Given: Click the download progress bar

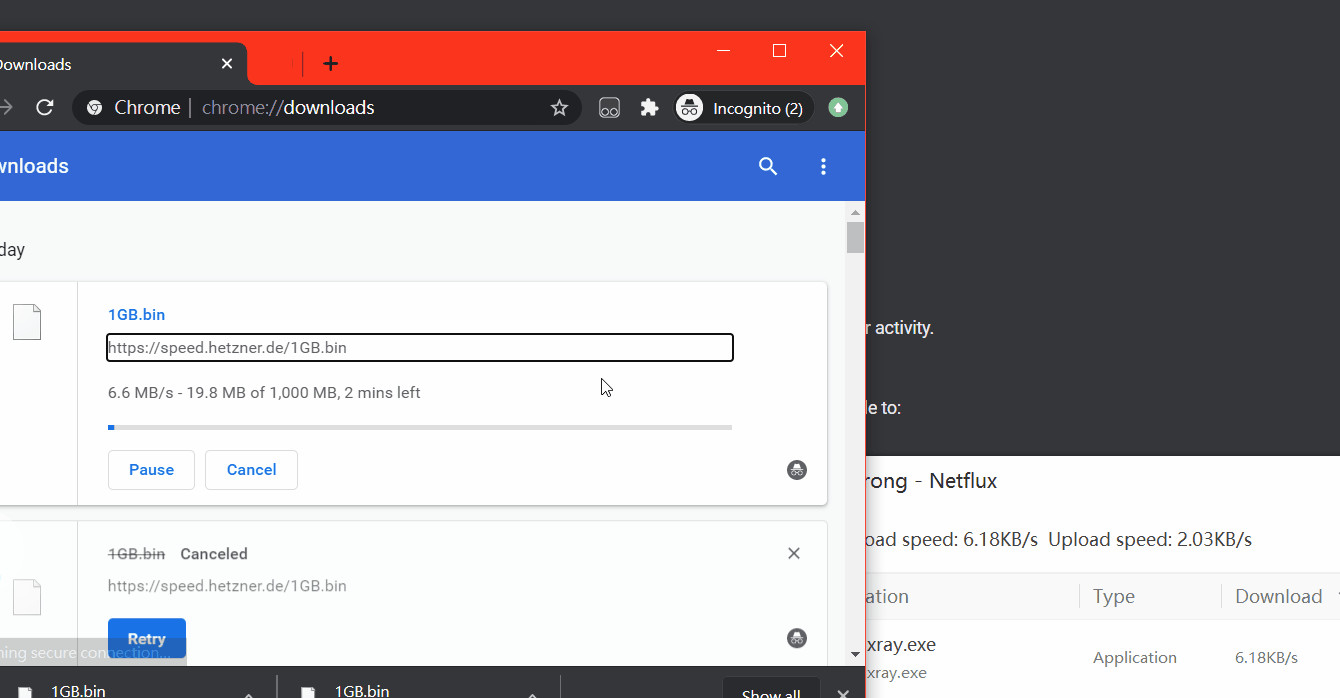Looking at the screenshot, I should pyautogui.click(x=420, y=427).
